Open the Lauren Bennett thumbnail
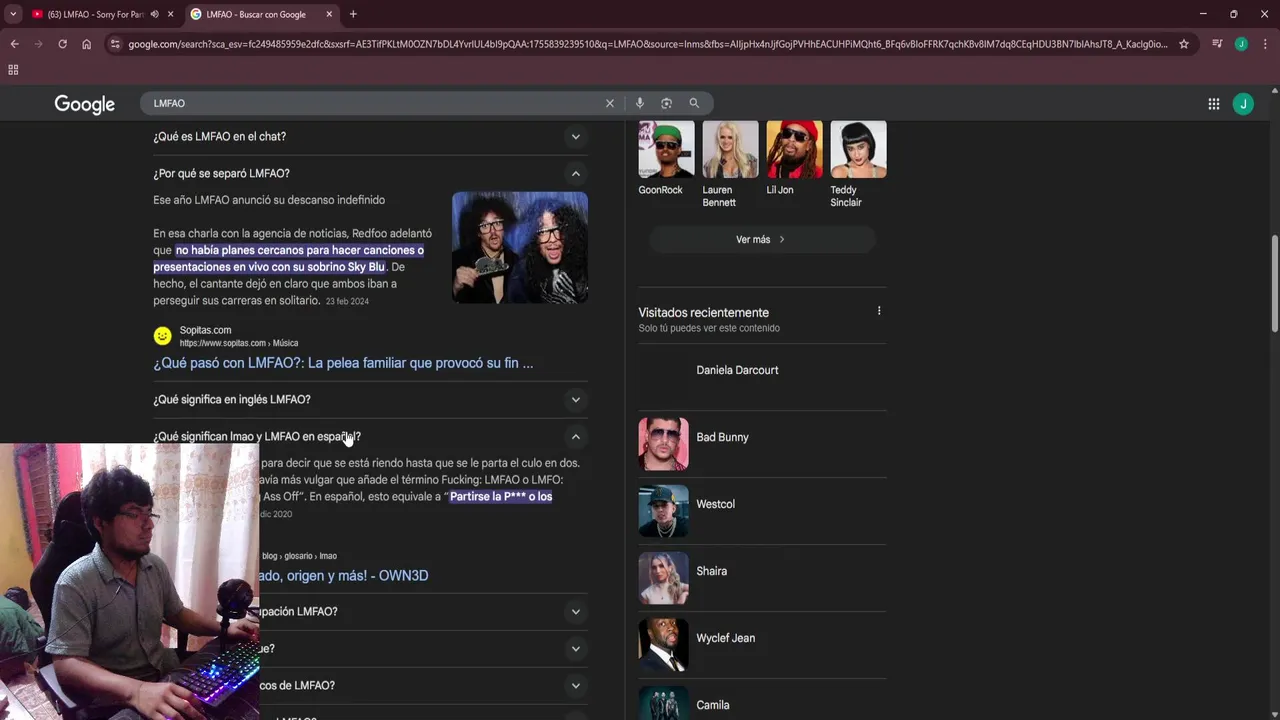Screen dimensions: 1280x720 coord(730,150)
